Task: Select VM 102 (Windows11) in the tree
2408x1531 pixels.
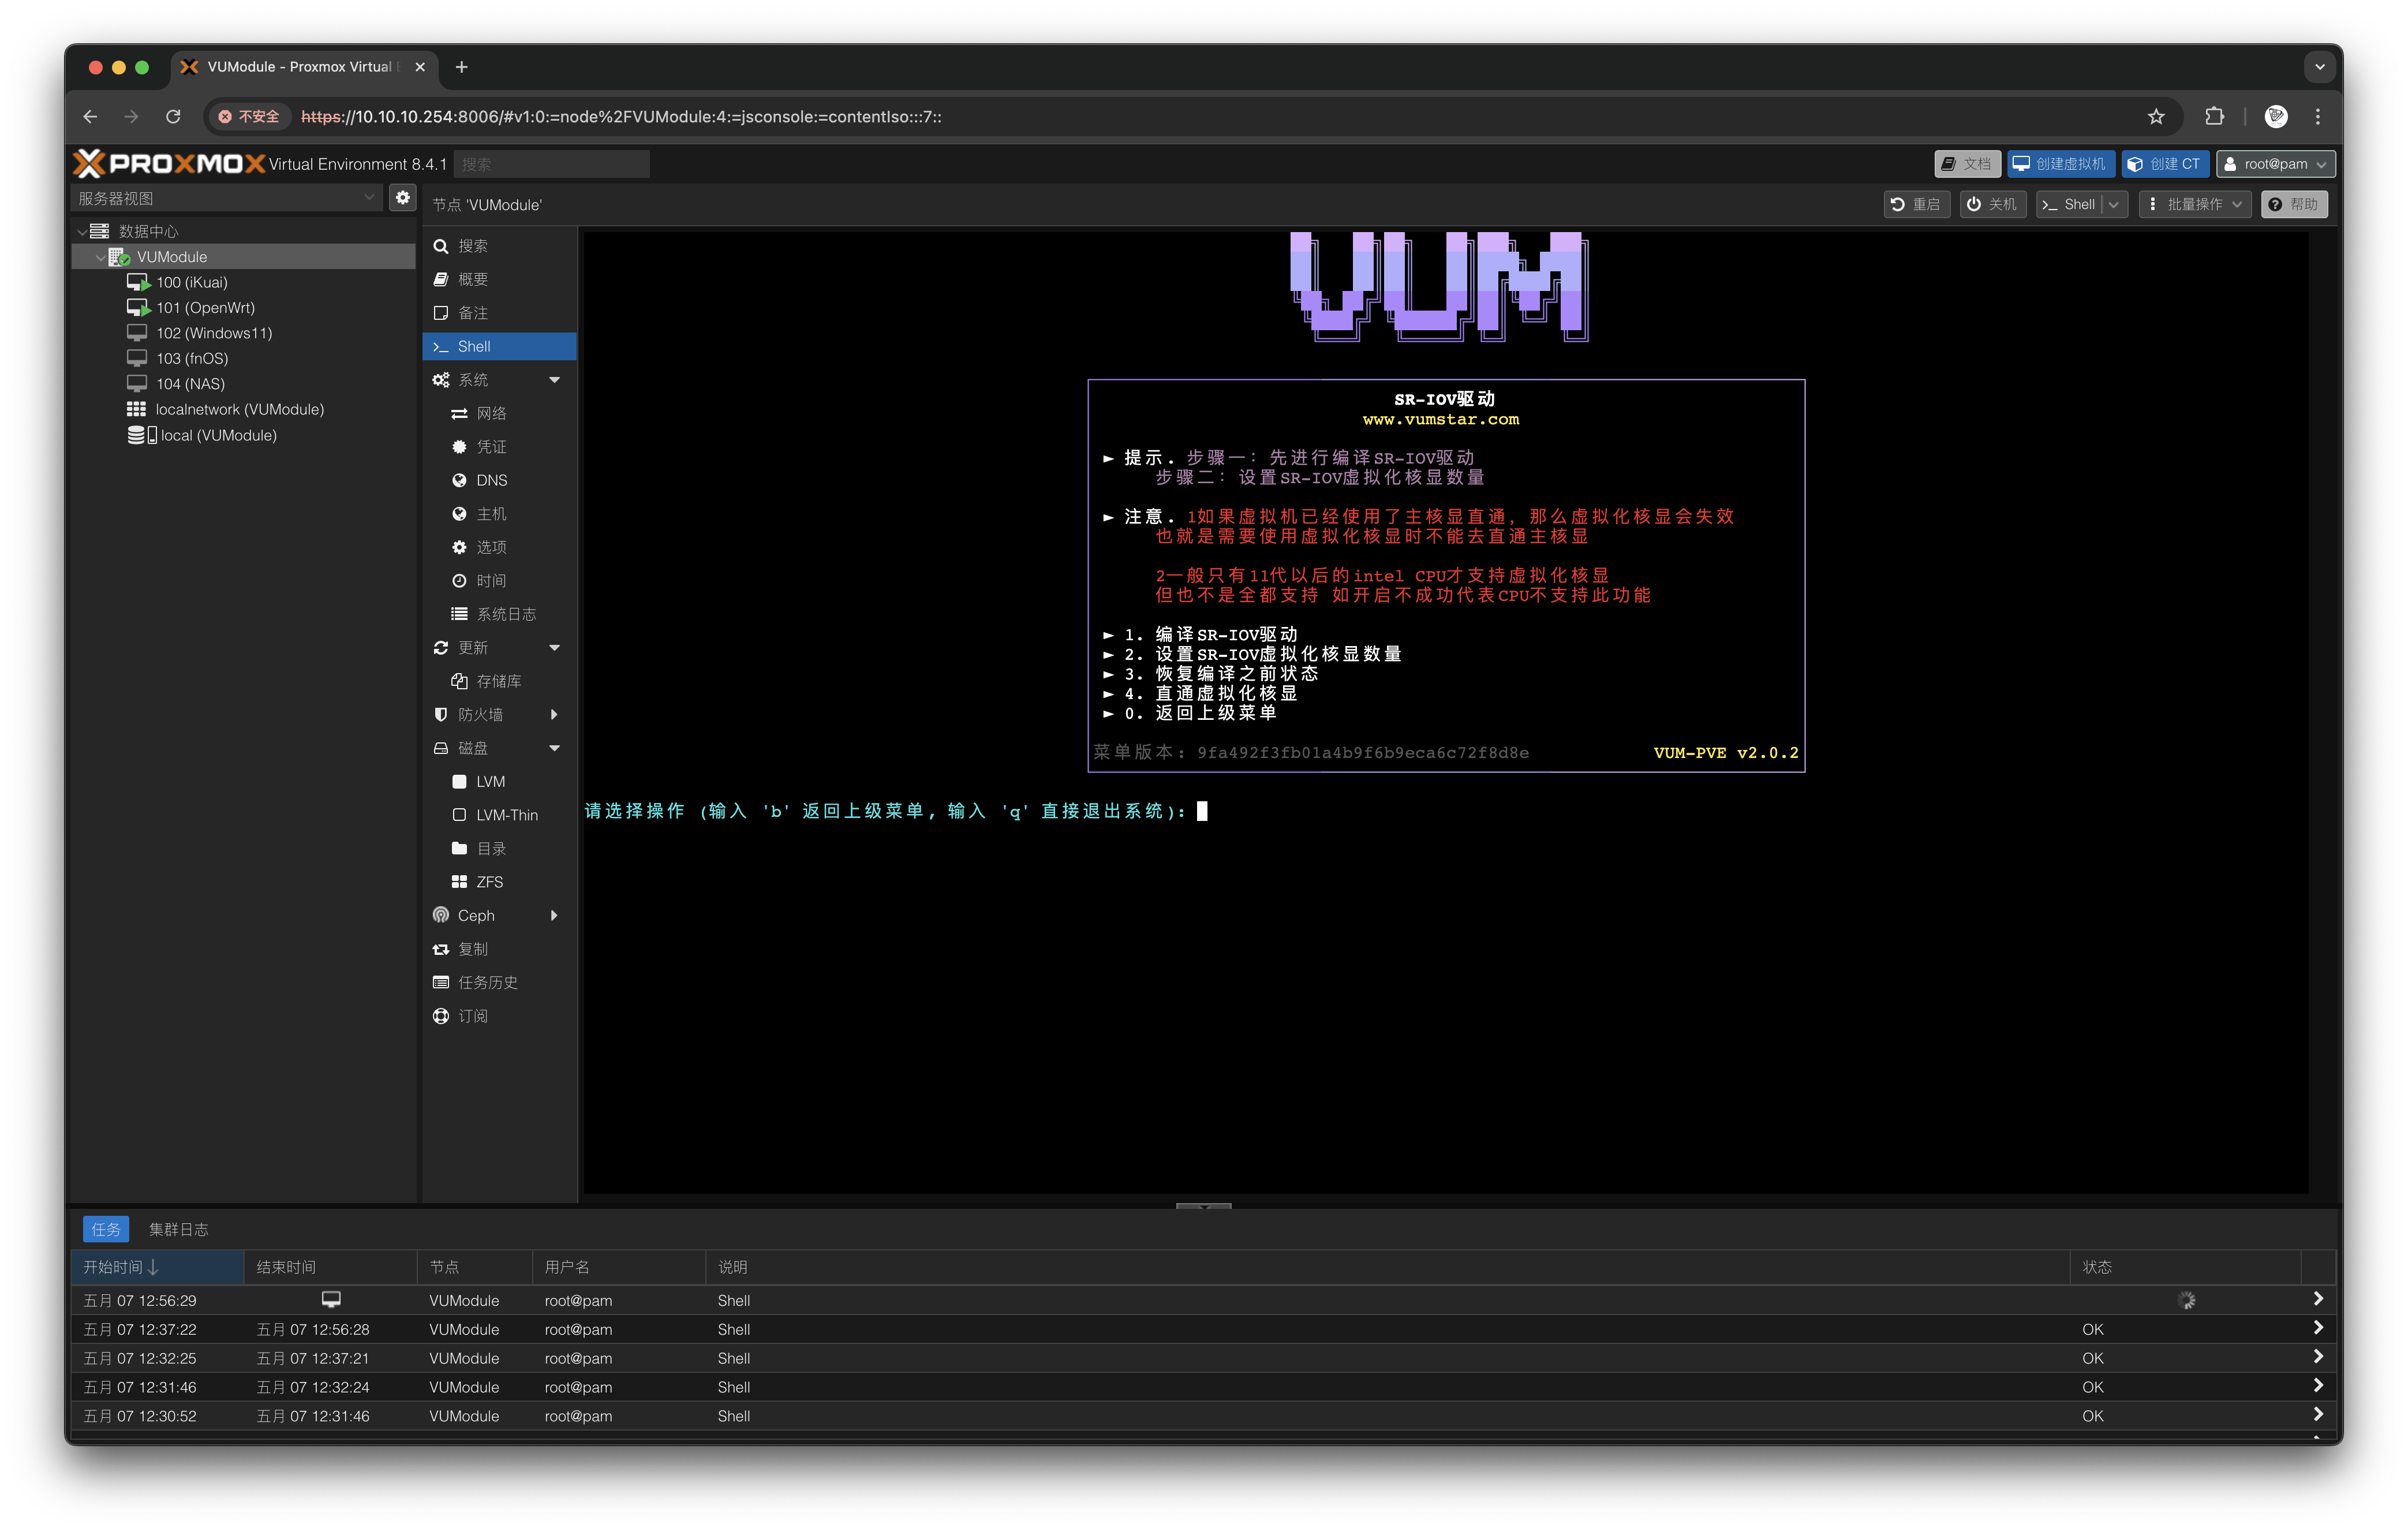Action: pyautogui.click(x=213, y=333)
